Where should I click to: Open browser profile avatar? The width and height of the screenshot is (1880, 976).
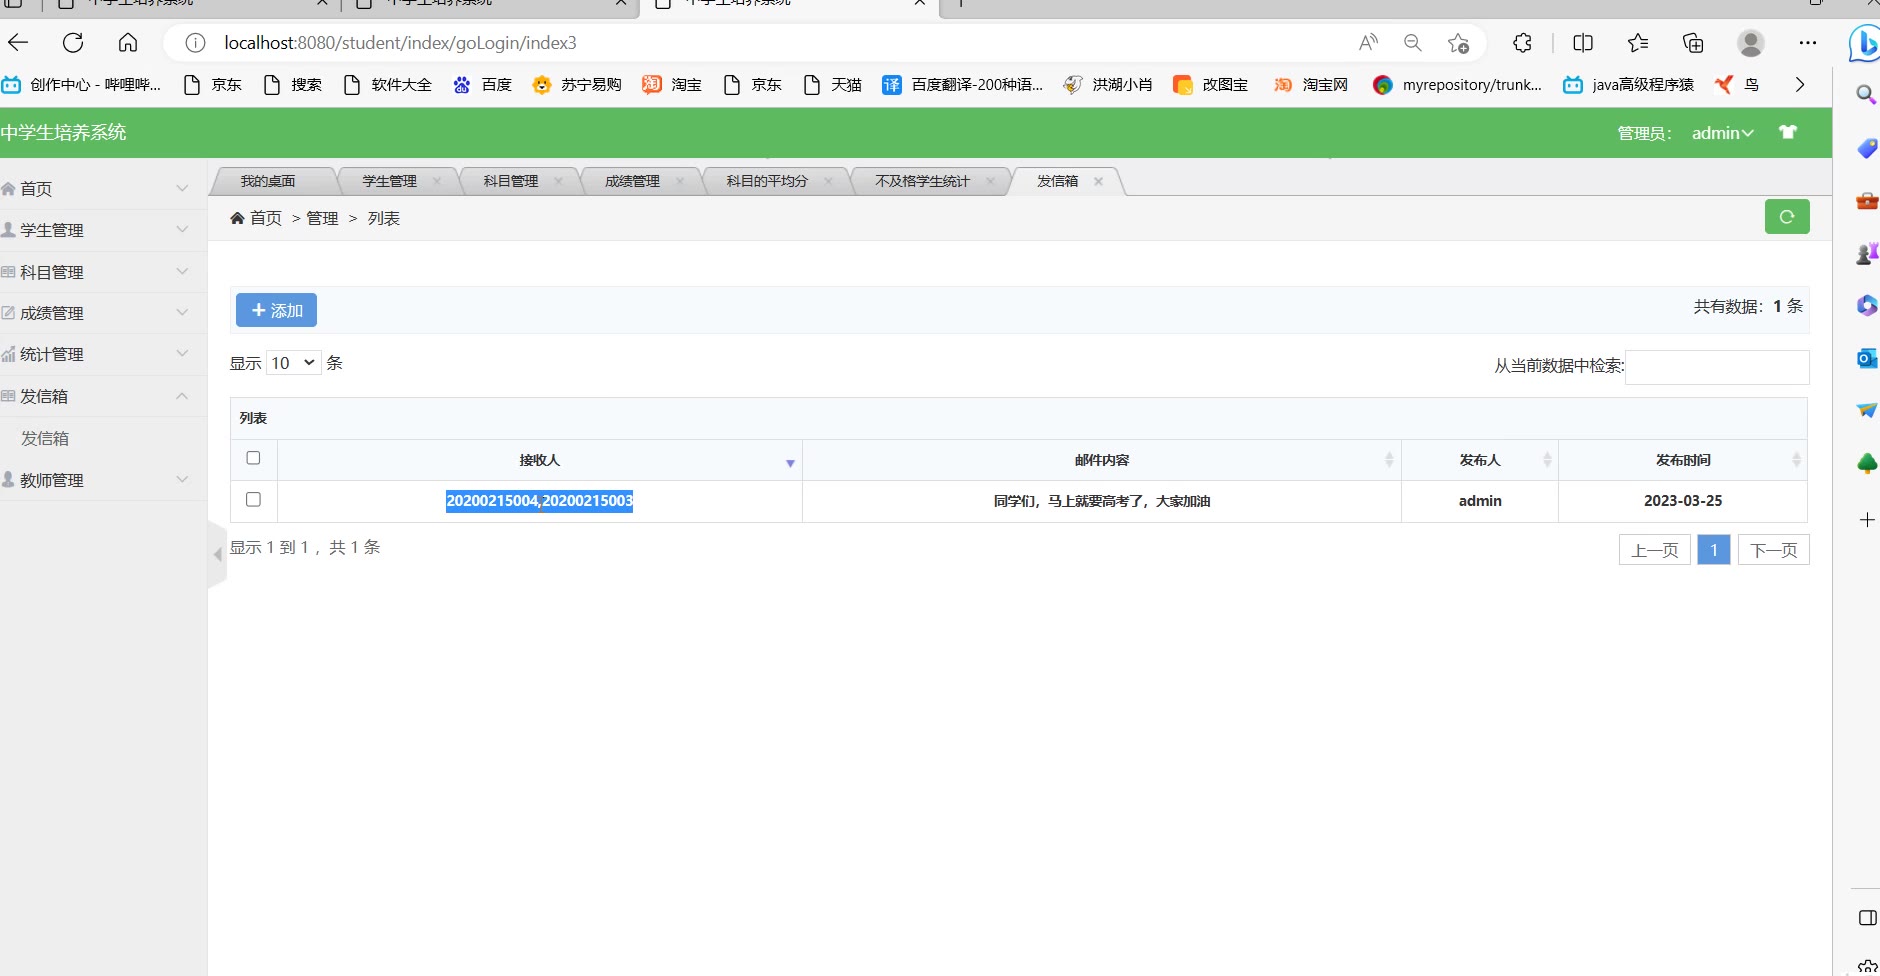(x=1750, y=43)
